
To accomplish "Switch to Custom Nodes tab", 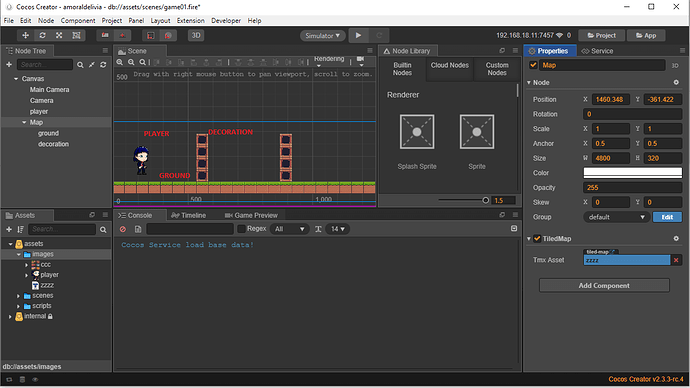I will [x=497, y=69].
